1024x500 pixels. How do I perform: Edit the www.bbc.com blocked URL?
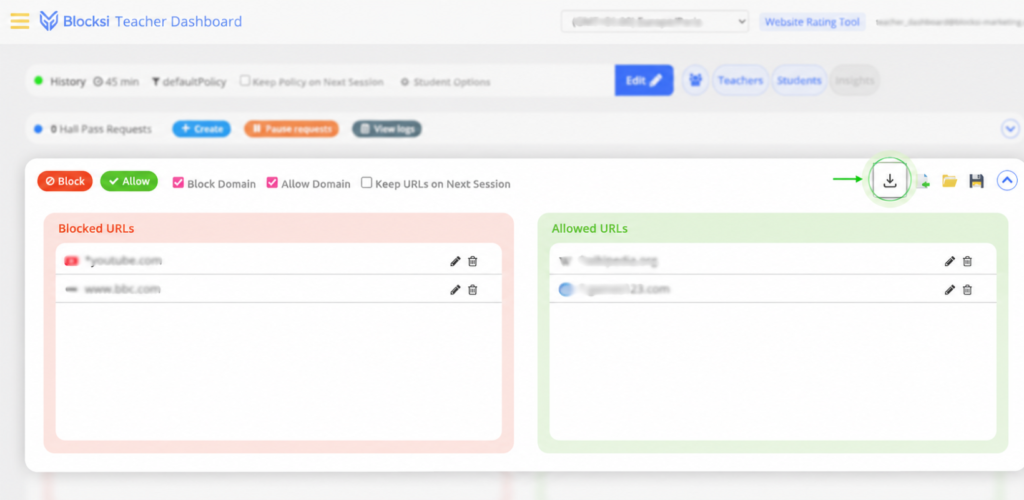coord(455,290)
